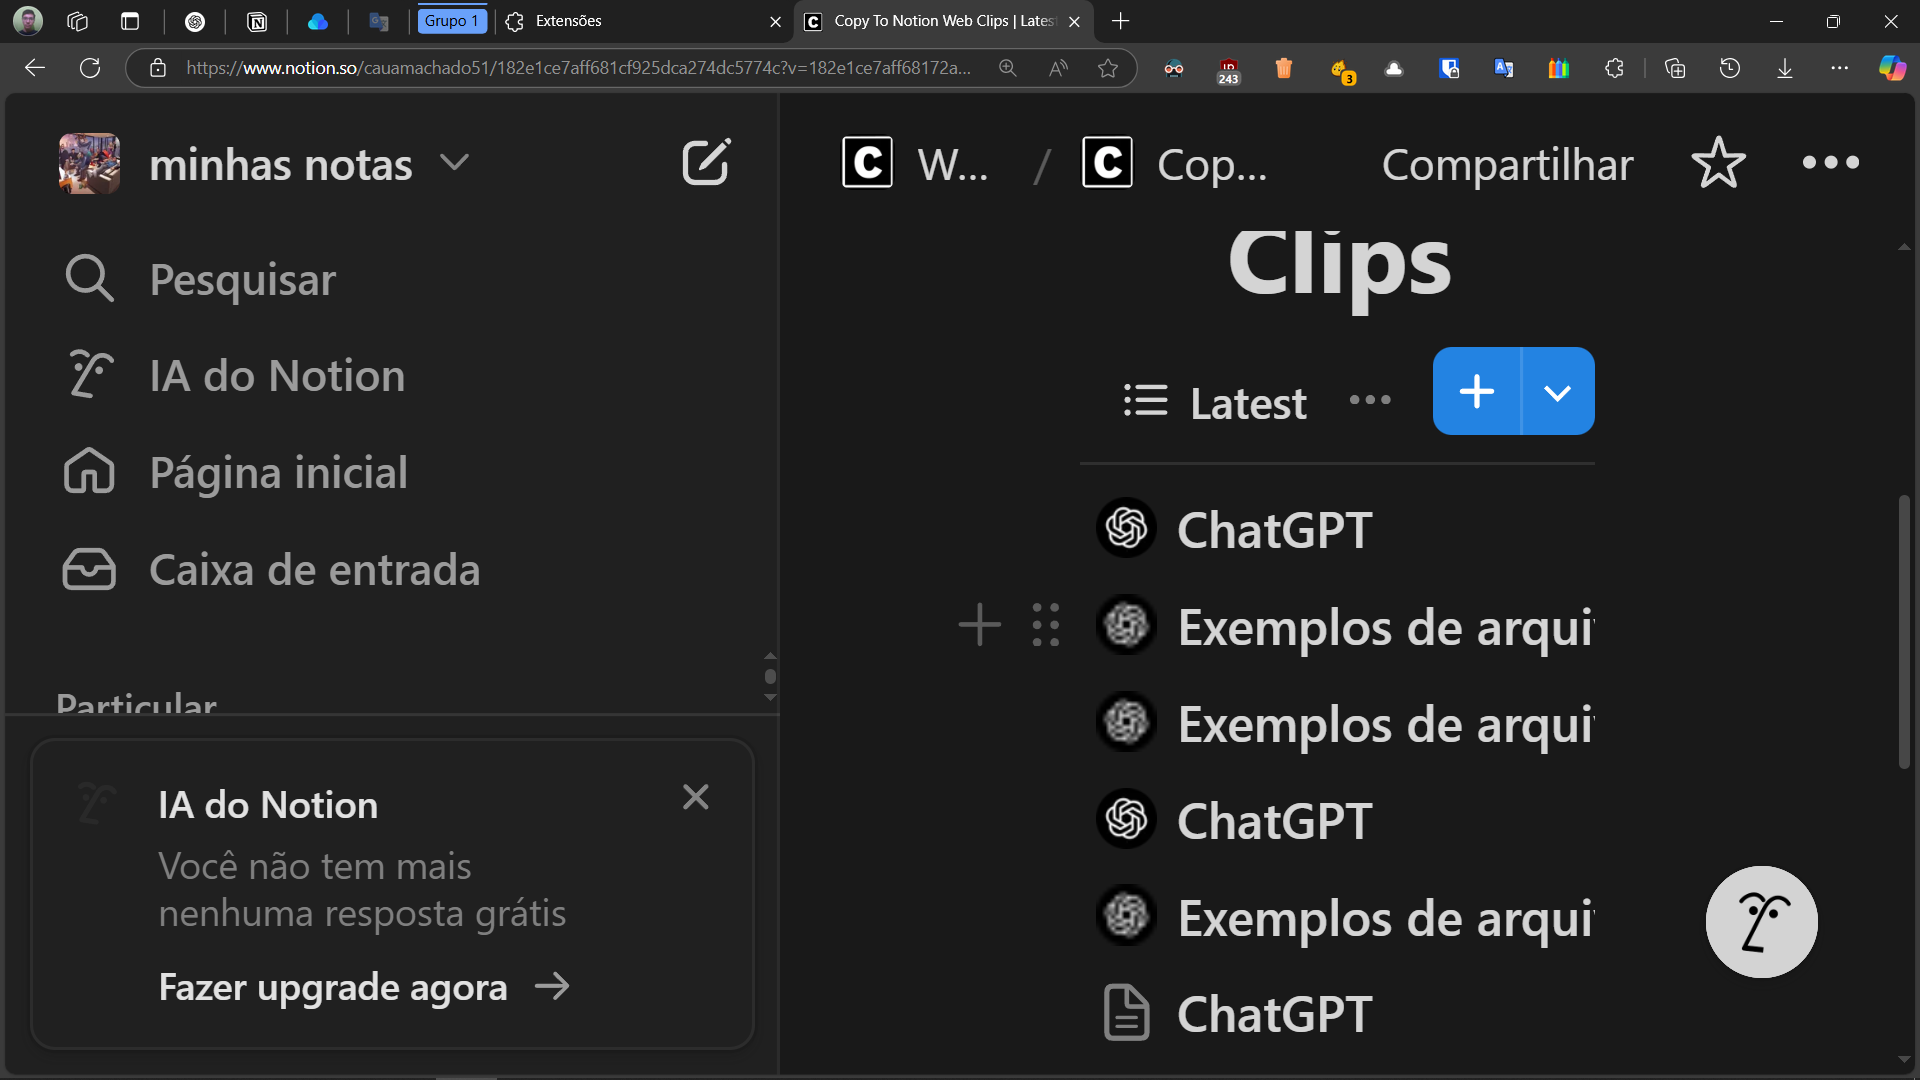Click the sidebar scrollbar thumb
1920x1080 pixels.
(770, 676)
